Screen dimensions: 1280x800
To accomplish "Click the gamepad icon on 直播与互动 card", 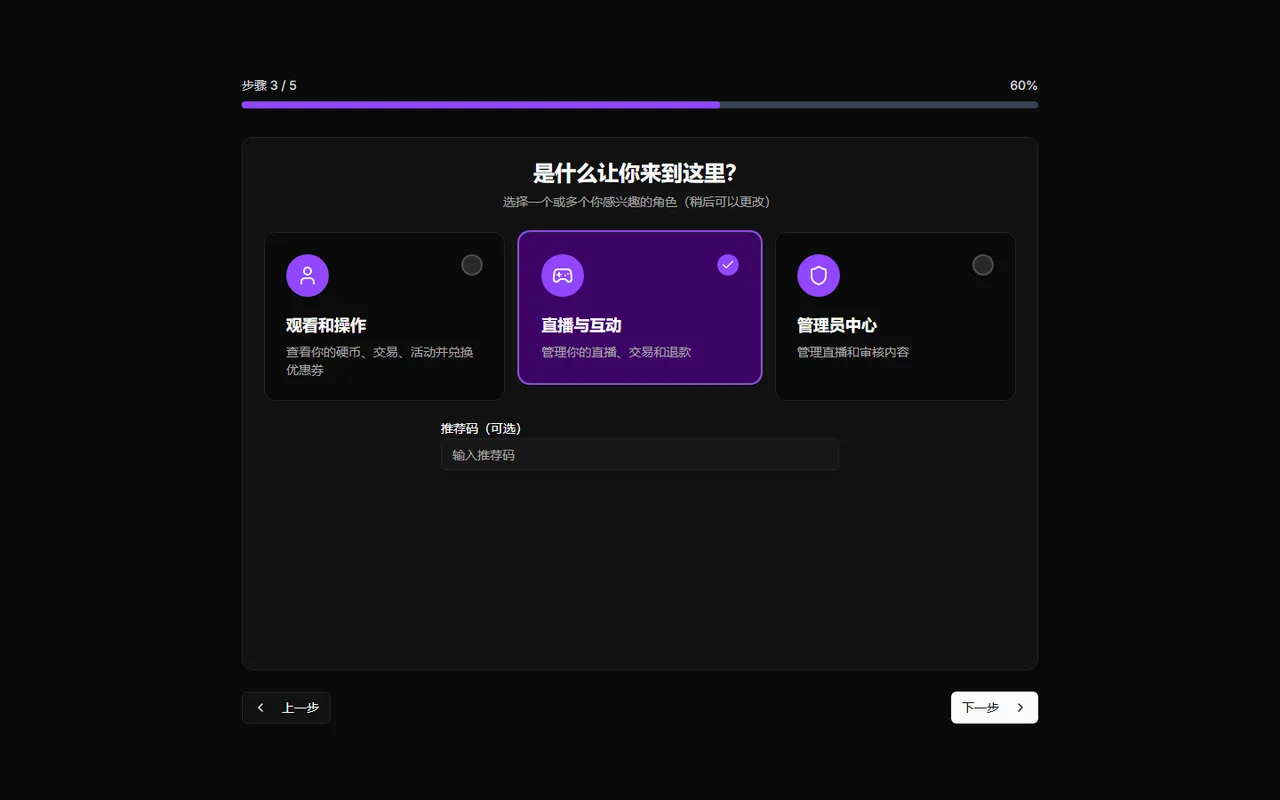I will [563, 275].
